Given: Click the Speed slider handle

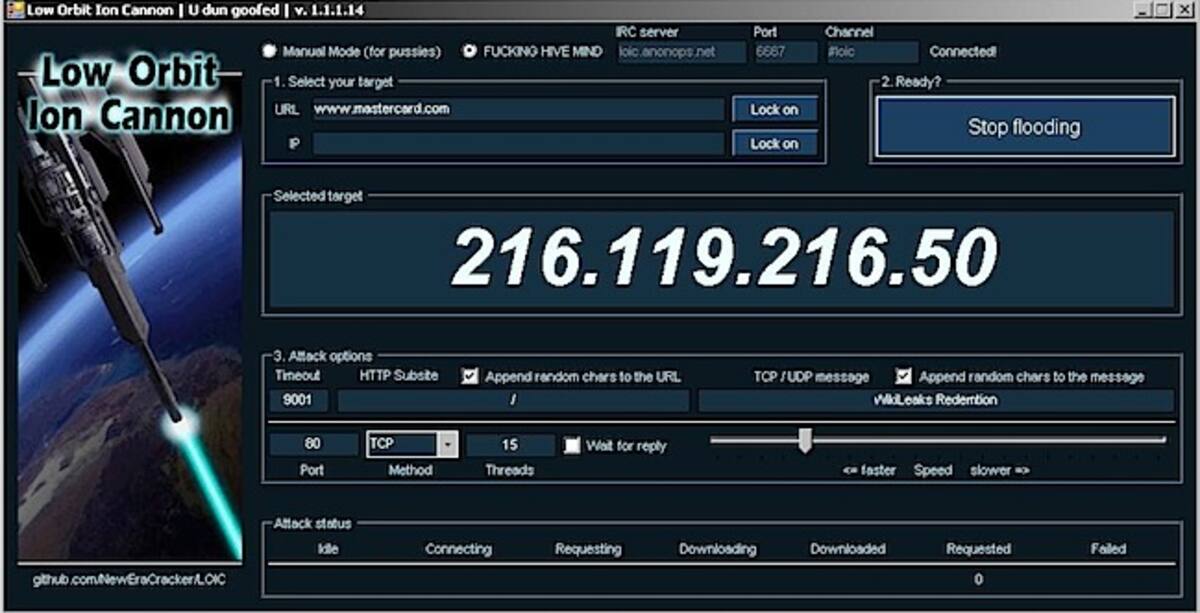Looking at the screenshot, I should pos(804,440).
